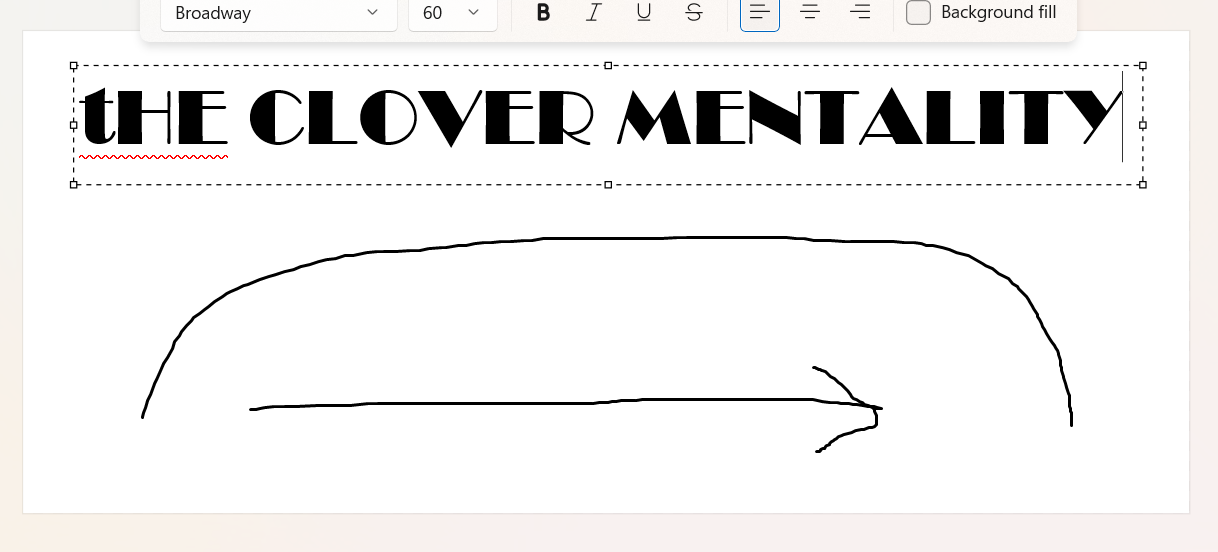The height and width of the screenshot is (552, 1218).
Task: Align text to the left
Action: [760, 13]
